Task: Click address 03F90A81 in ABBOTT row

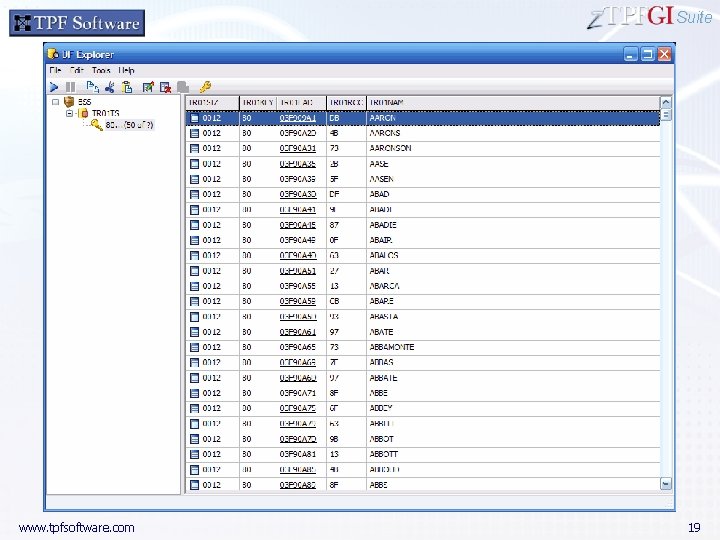Action: (x=298, y=454)
